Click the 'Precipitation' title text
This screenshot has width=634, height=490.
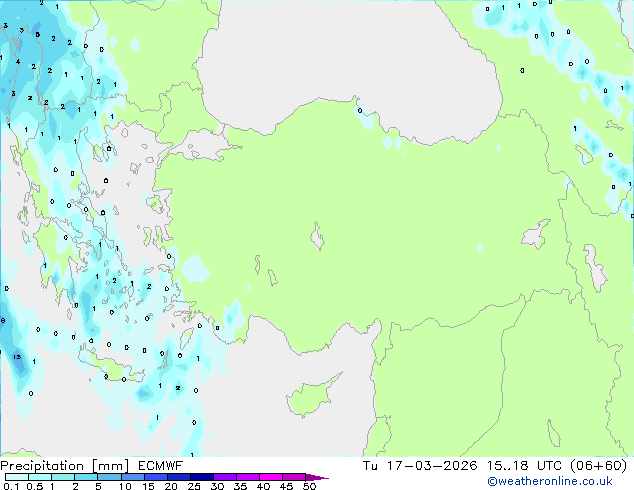coord(42,466)
